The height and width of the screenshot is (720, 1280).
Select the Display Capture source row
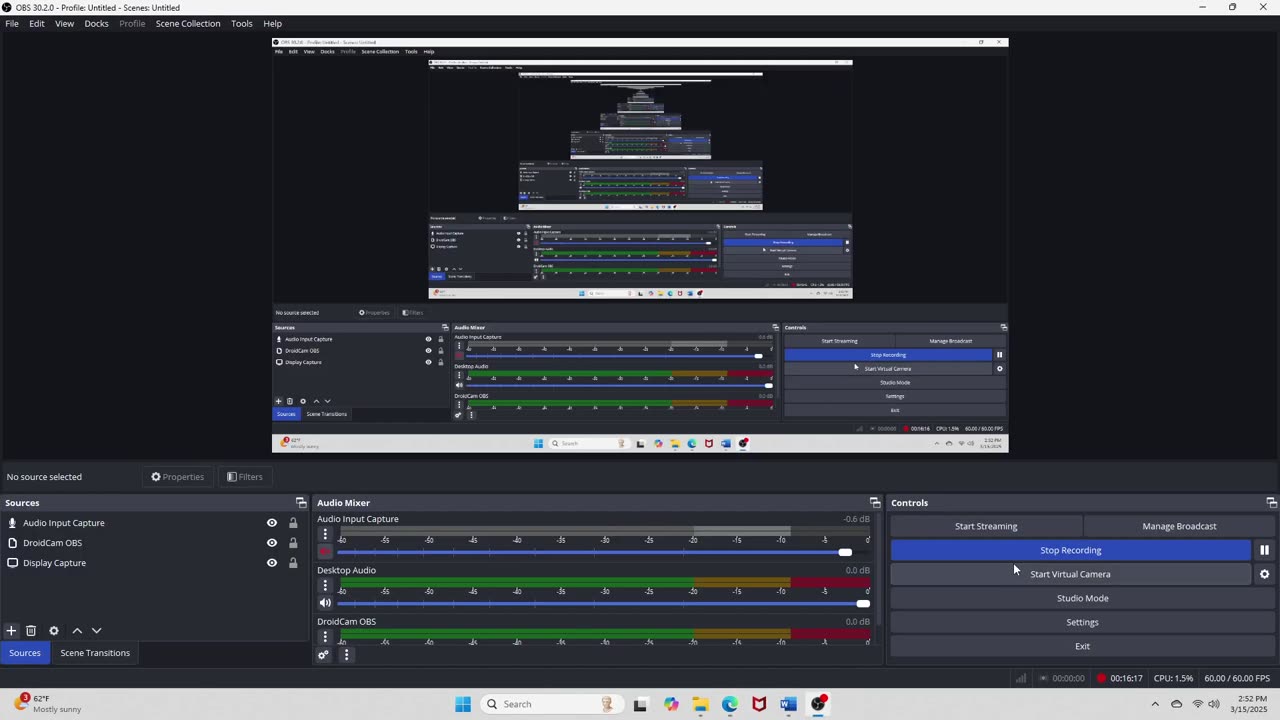(154, 563)
